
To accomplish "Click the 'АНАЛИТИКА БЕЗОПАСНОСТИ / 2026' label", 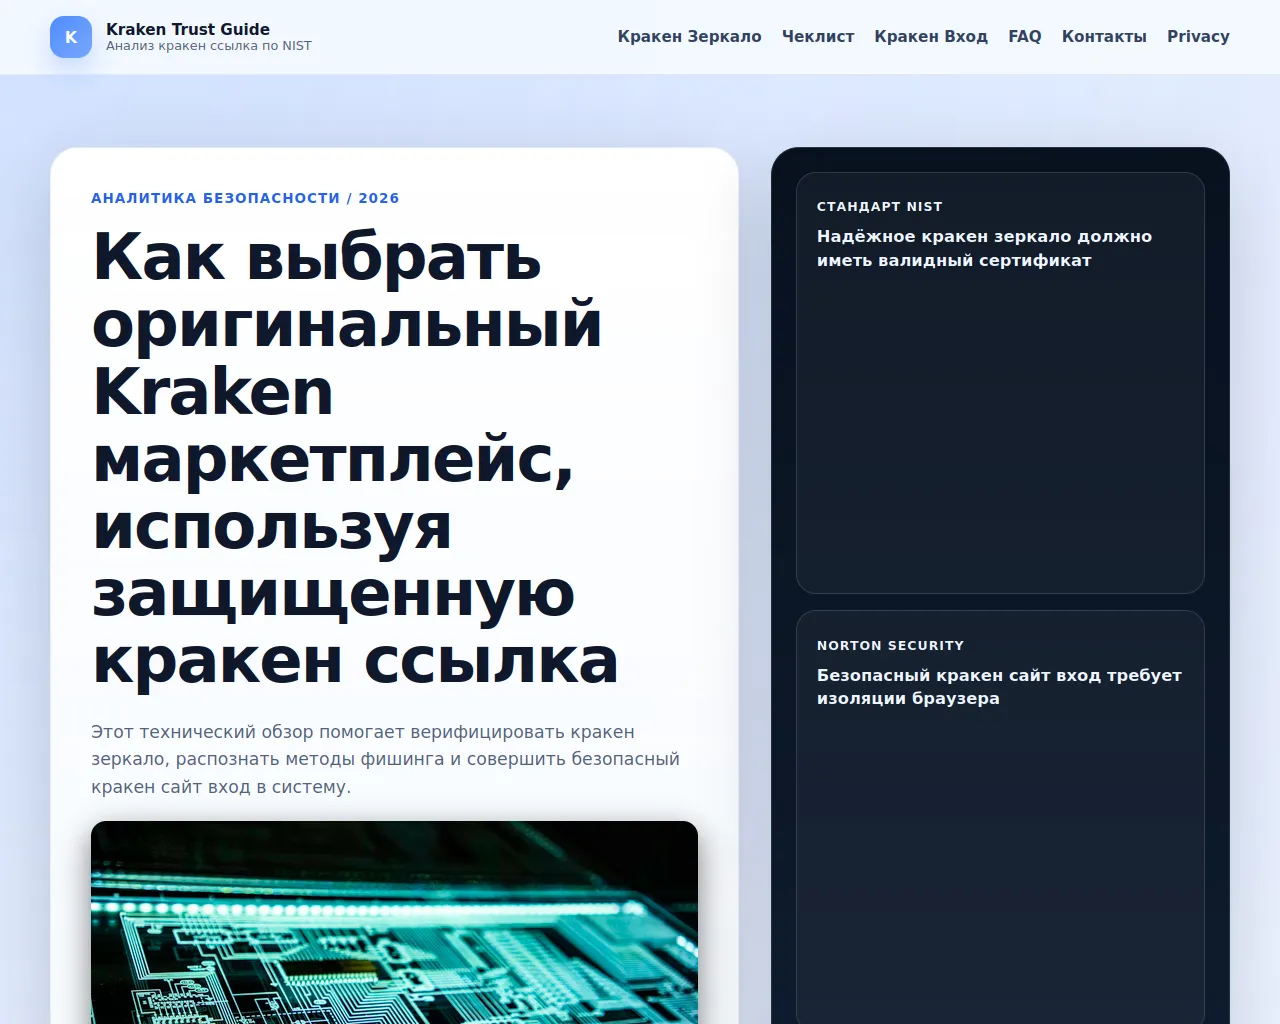I will [245, 198].
